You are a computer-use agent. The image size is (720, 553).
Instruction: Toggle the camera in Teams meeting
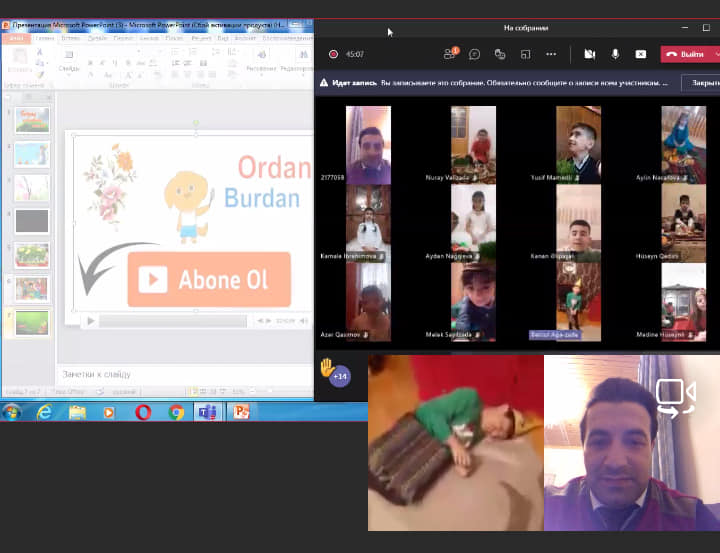590,55
